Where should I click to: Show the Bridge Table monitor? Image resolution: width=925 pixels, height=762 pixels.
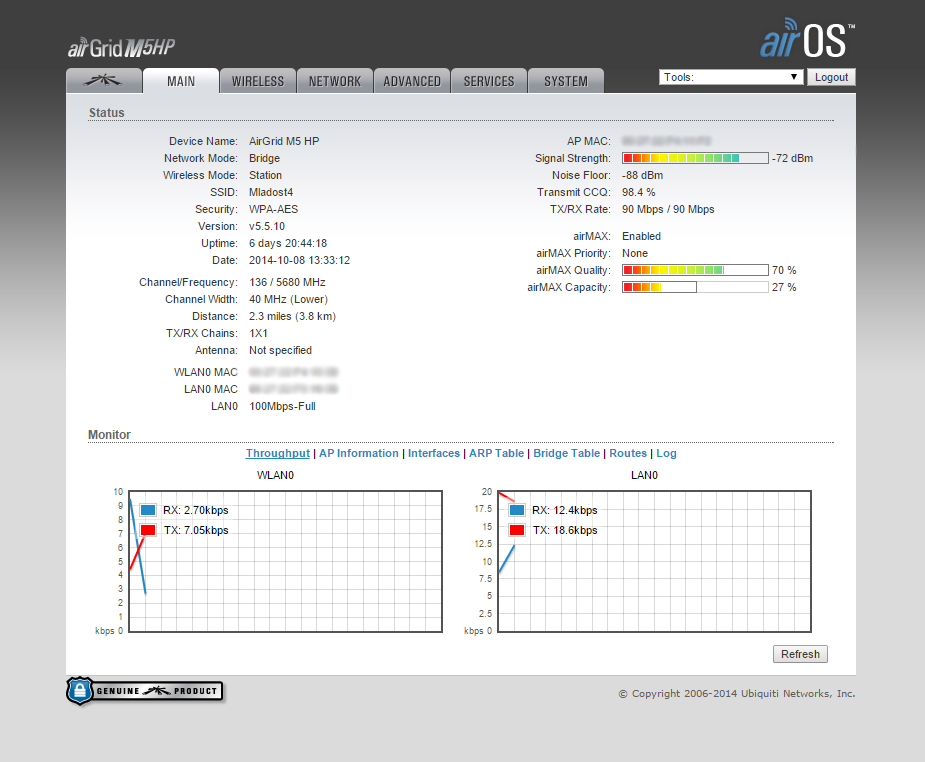(567, 453)
